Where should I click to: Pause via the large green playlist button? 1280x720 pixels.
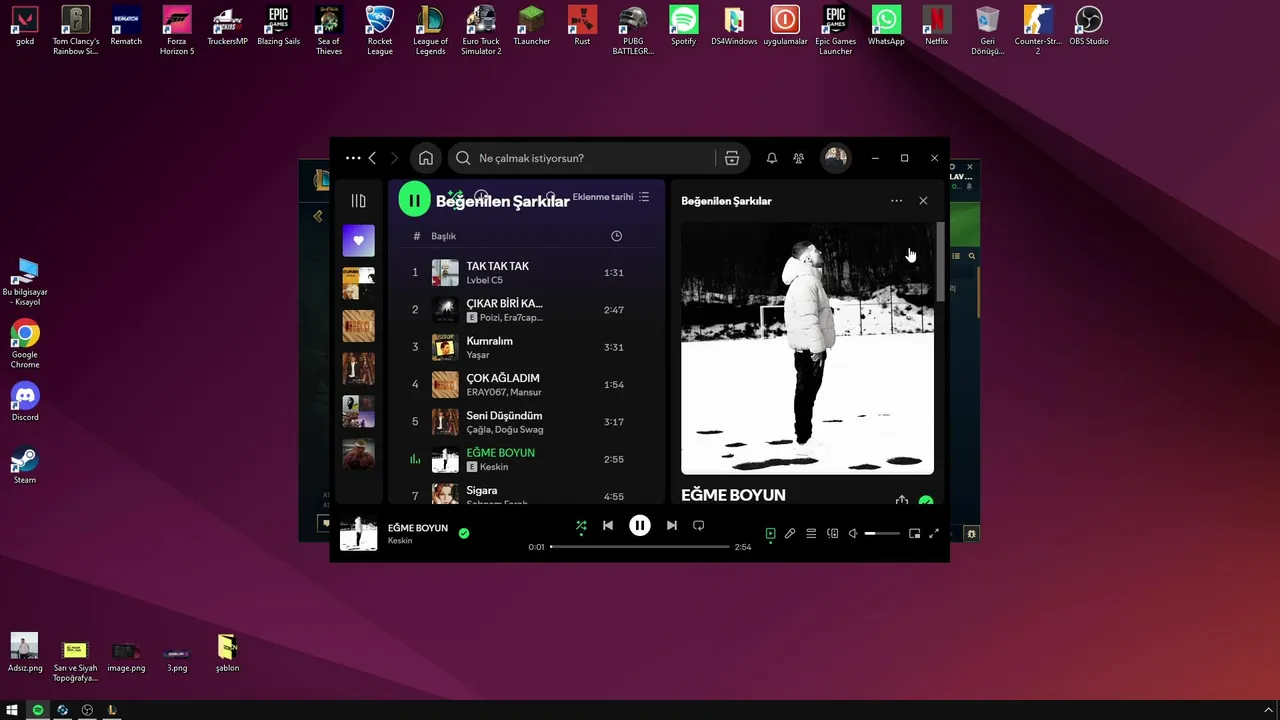point(415,200)
